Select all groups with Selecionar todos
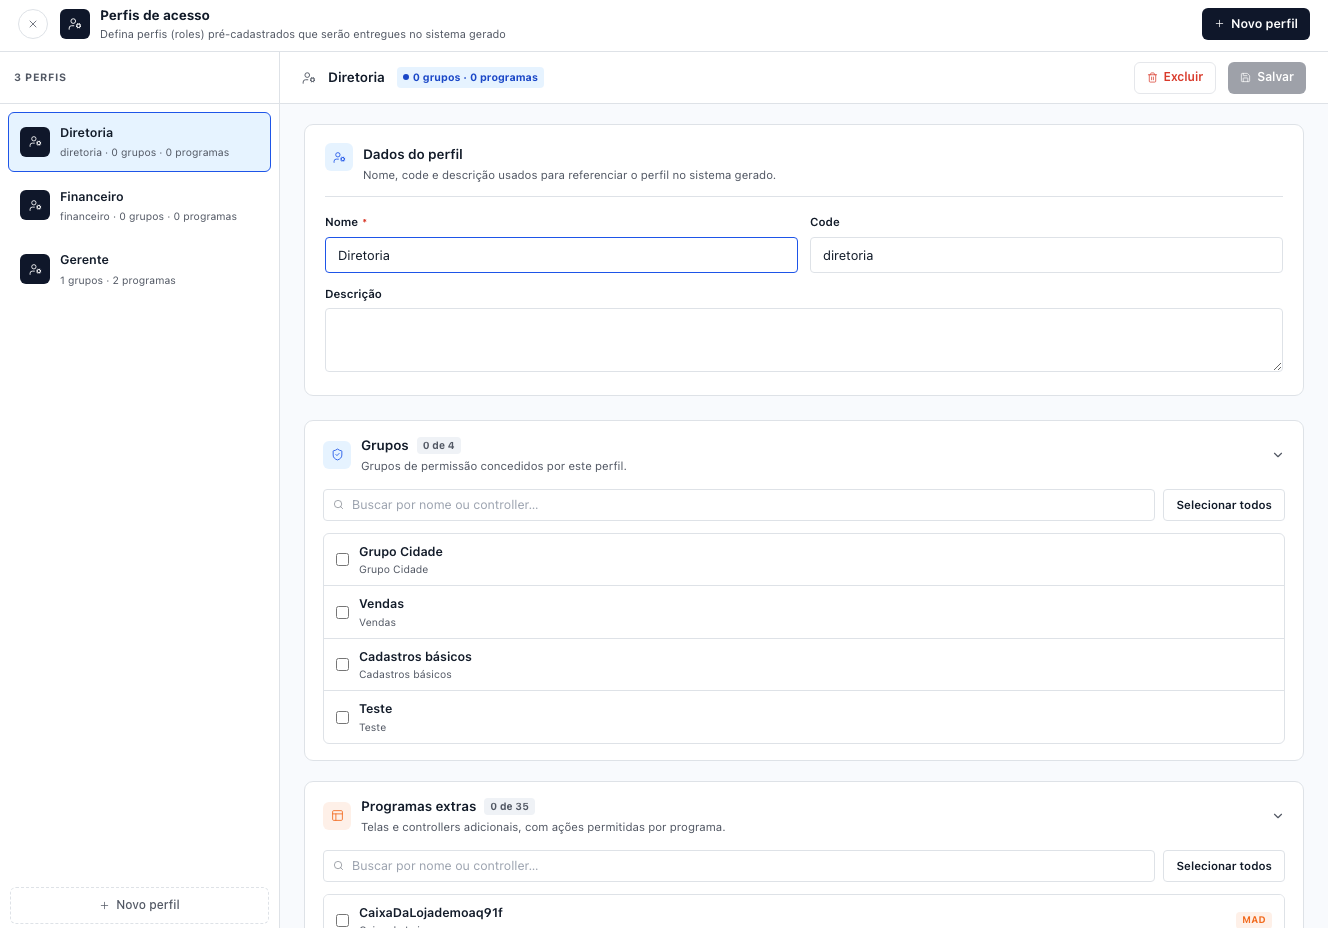The width and height of the screenshot is (1328, 928). (x=1224, y=505)
